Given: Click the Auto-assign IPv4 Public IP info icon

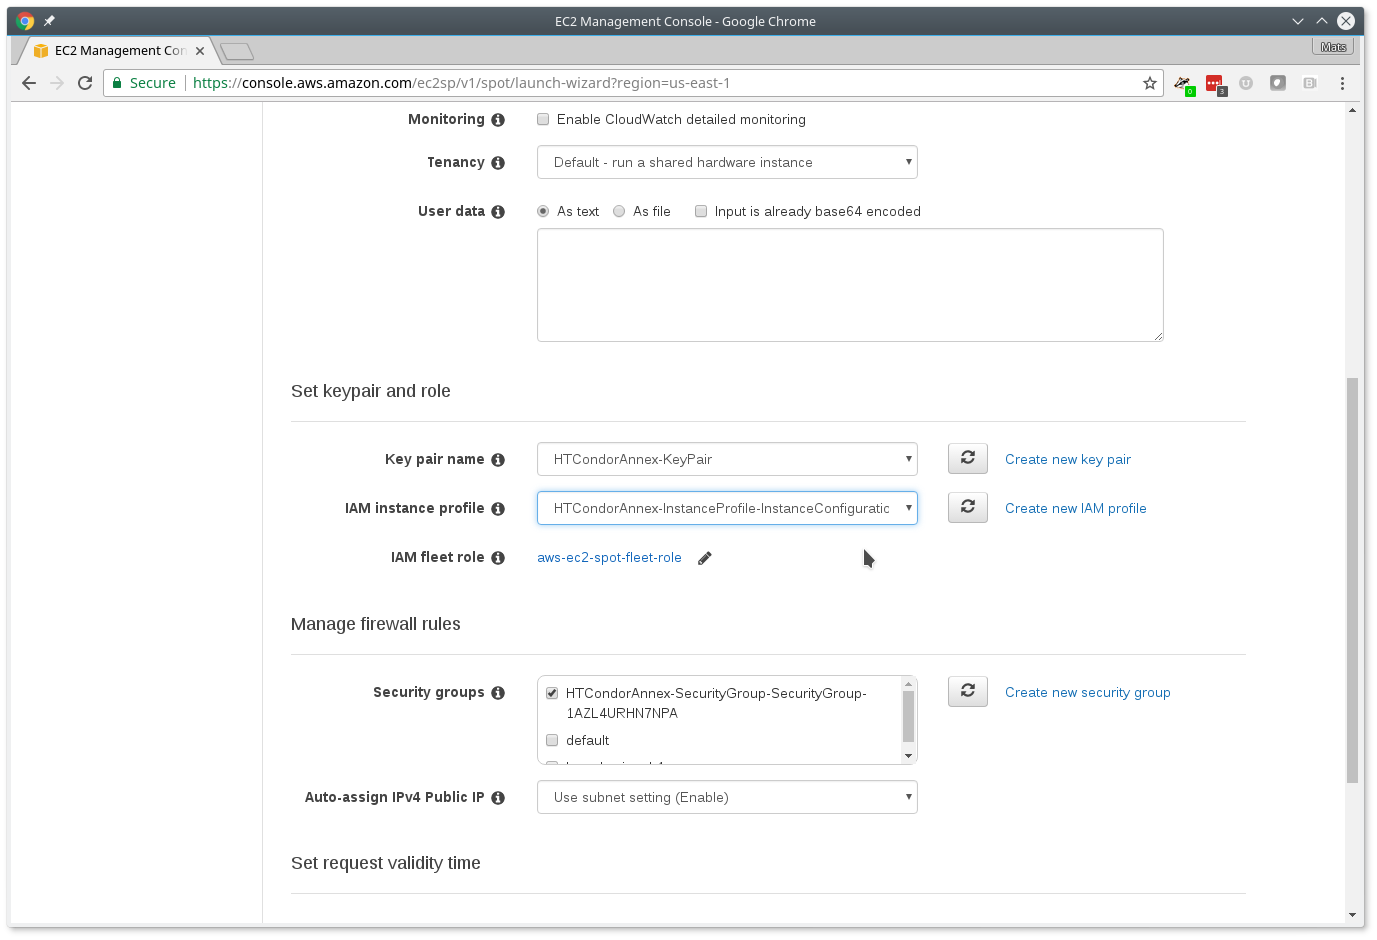Looking at the screenshot, I should point(498,798).
